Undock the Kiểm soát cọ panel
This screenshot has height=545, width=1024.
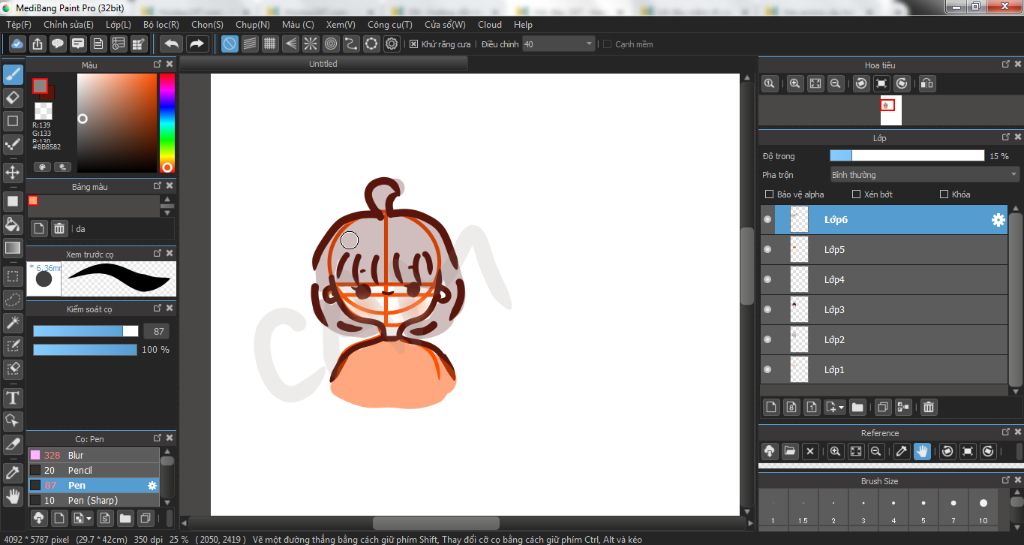tap(157, 308)
